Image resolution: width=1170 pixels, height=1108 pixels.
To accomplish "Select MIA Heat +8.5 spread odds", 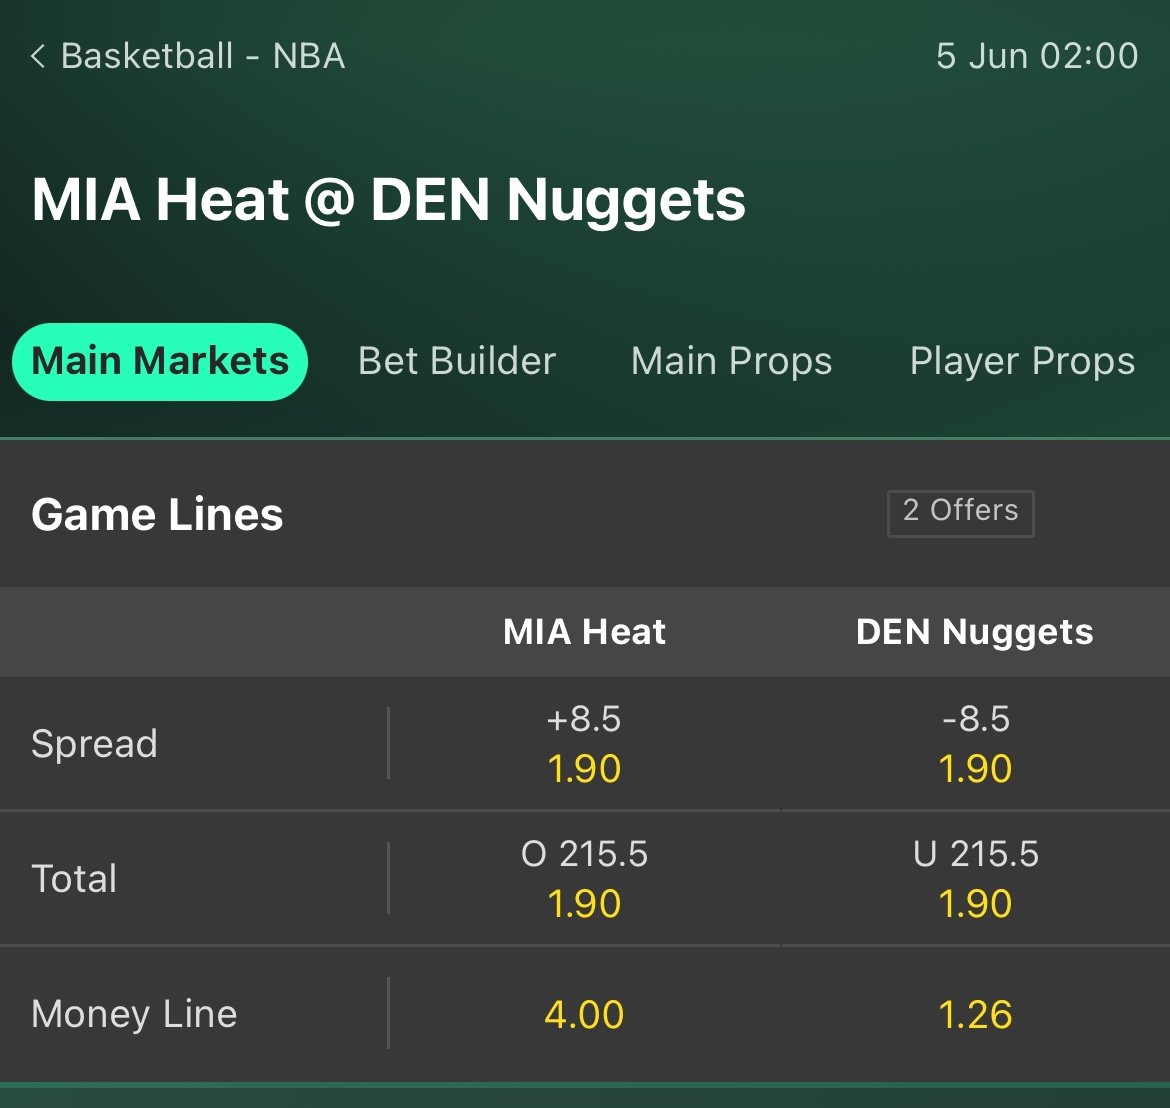I will [584, 744].
